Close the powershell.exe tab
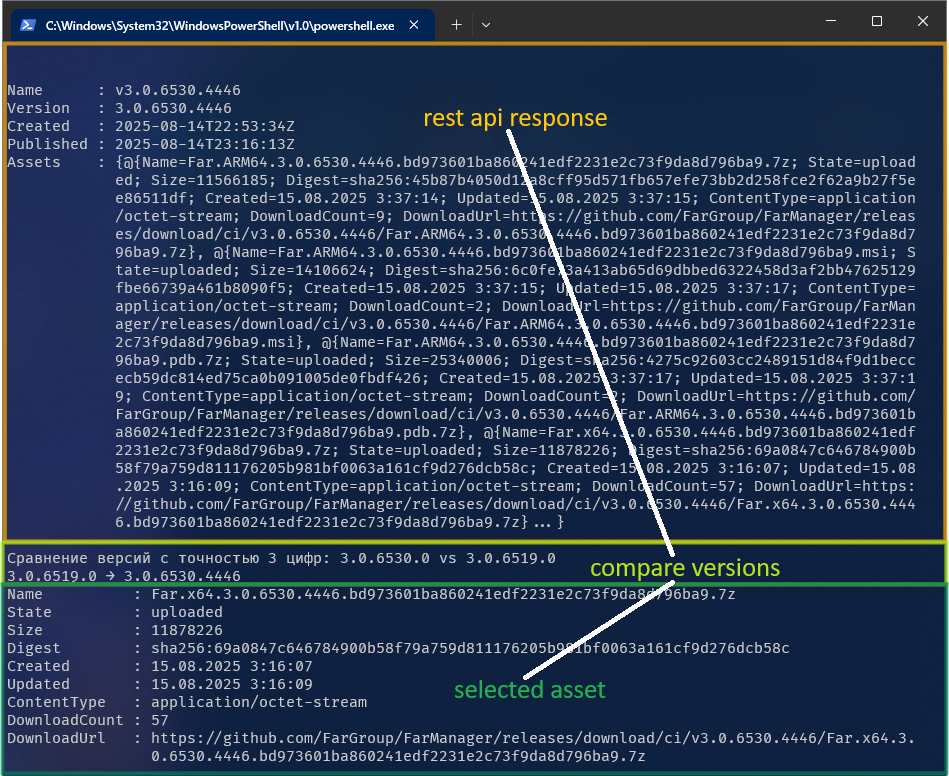Viewport: 949px width, 776px height. click(414, 25)
